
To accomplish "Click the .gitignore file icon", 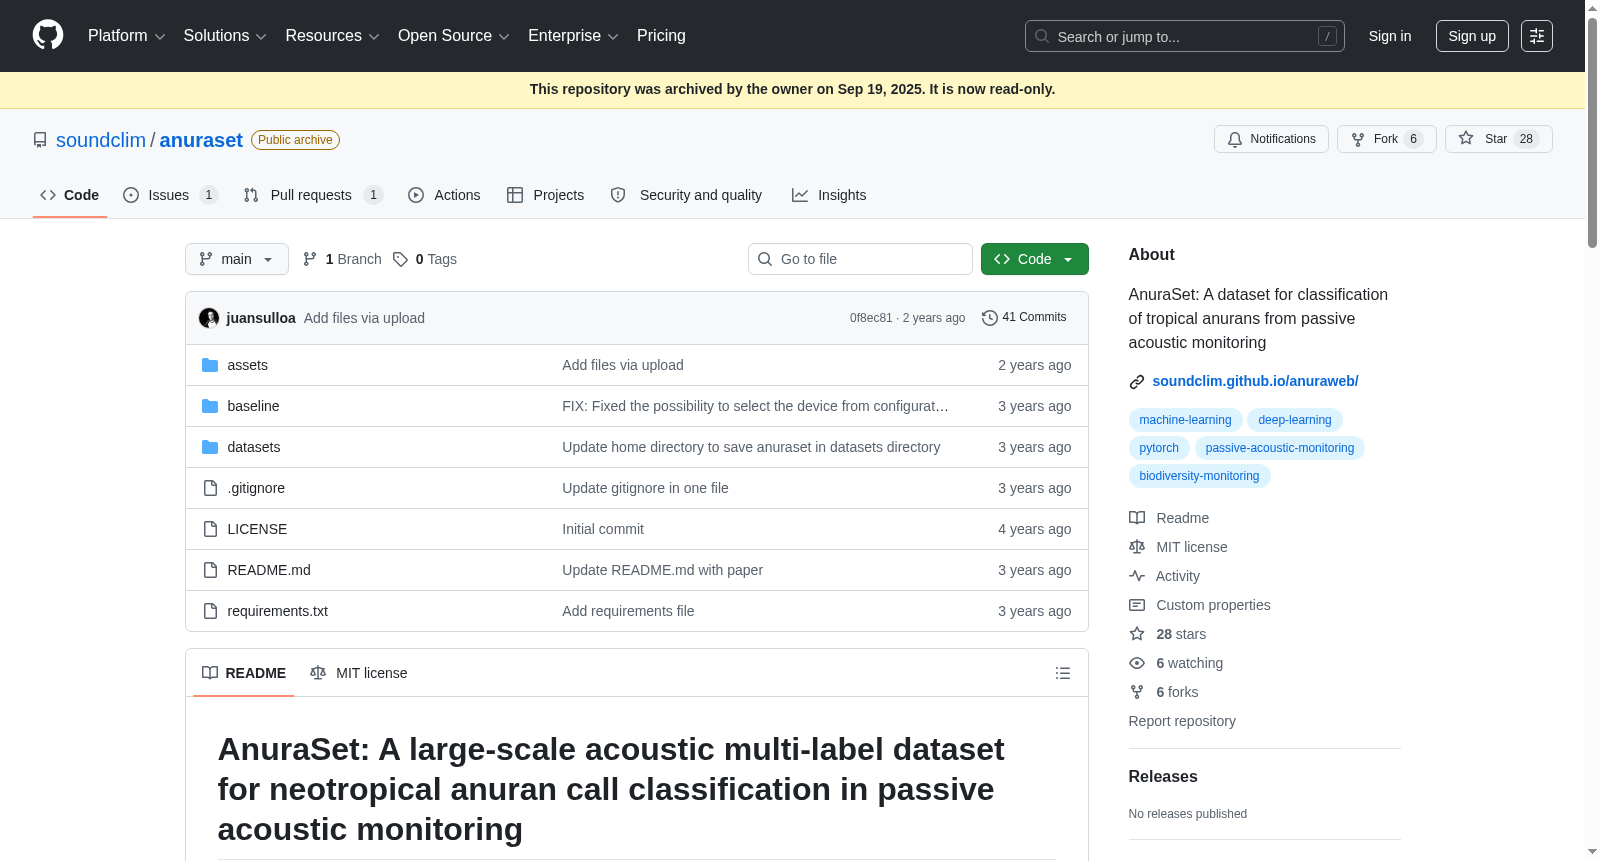I will click(210, 488).
